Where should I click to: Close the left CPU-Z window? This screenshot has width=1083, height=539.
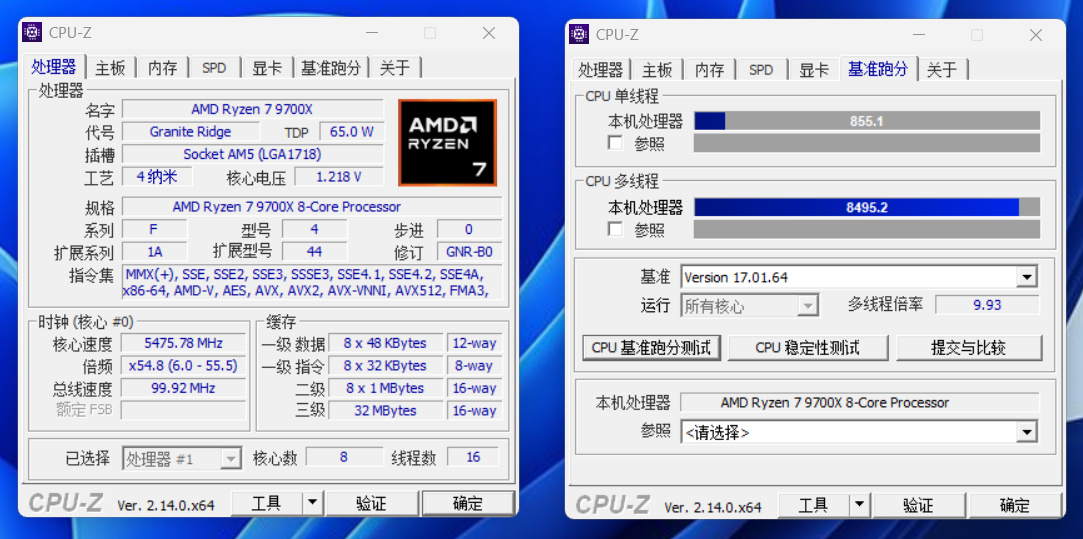point(489,33)
